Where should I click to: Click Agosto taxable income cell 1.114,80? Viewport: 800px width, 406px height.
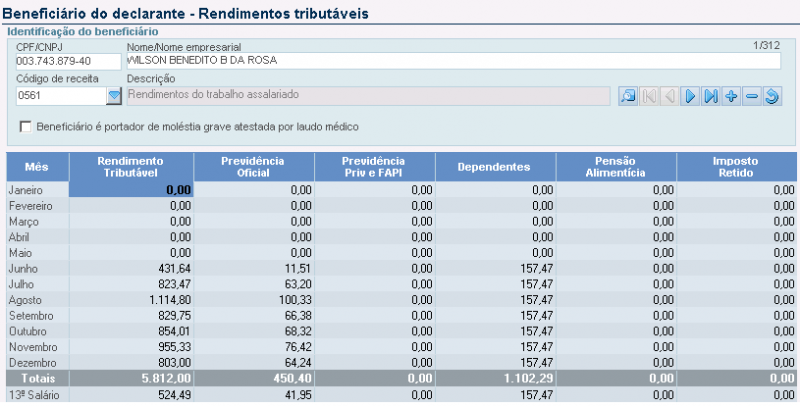click(131, 300)
